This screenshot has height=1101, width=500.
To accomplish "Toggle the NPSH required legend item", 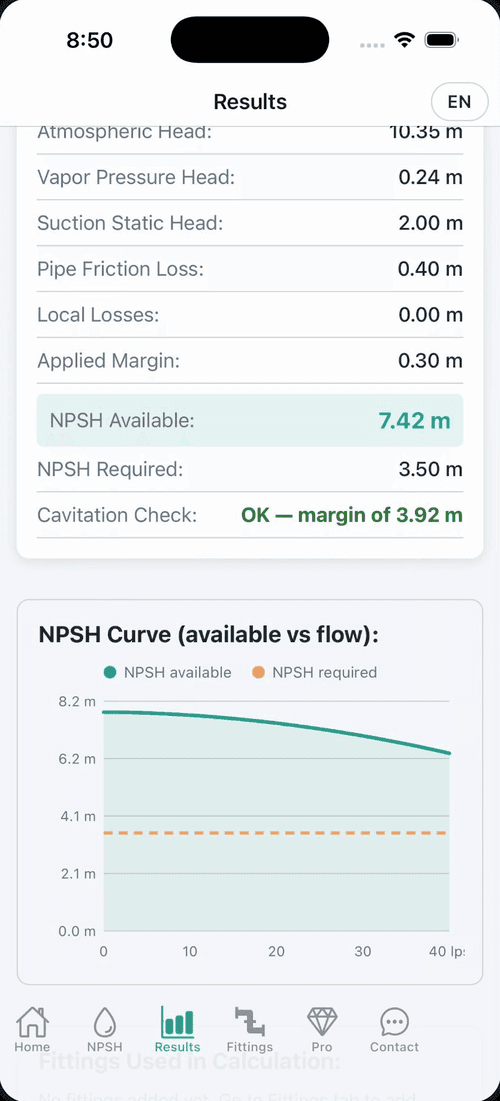I will point(315,673).
